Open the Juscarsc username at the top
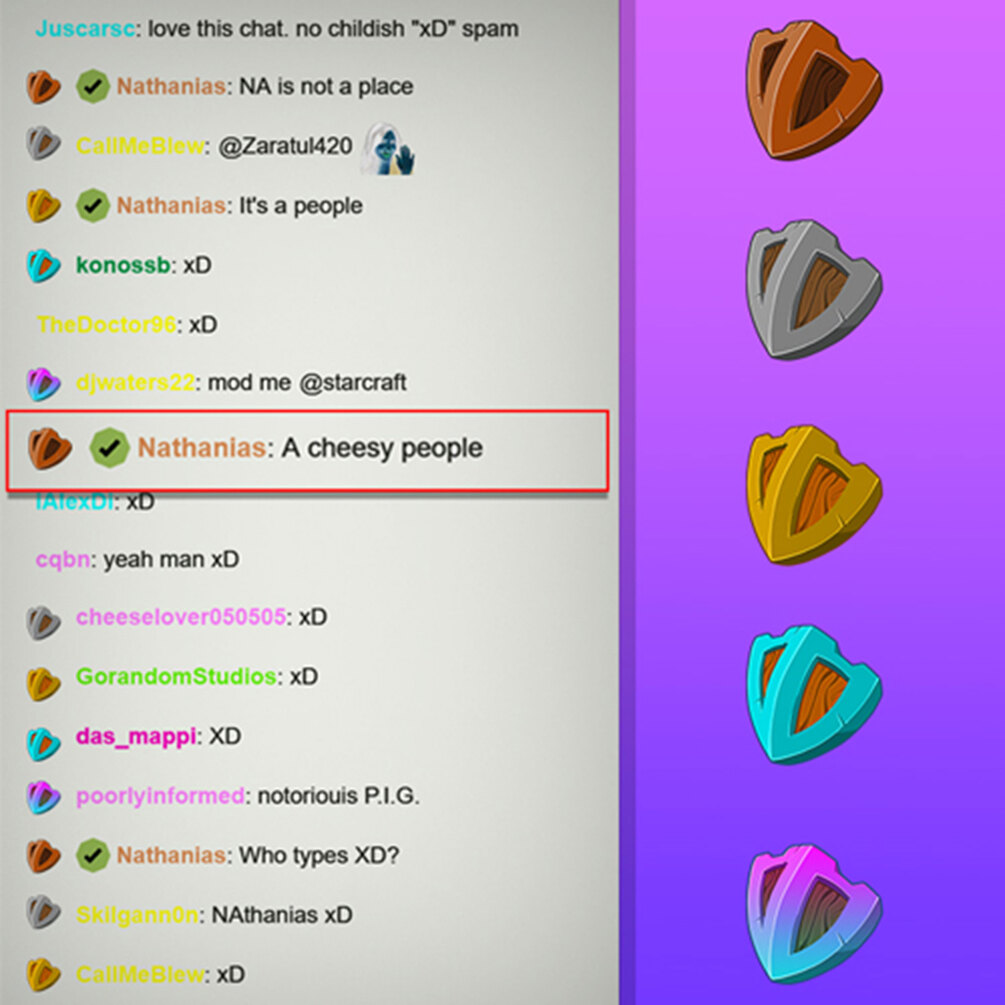 click(85, 29)
